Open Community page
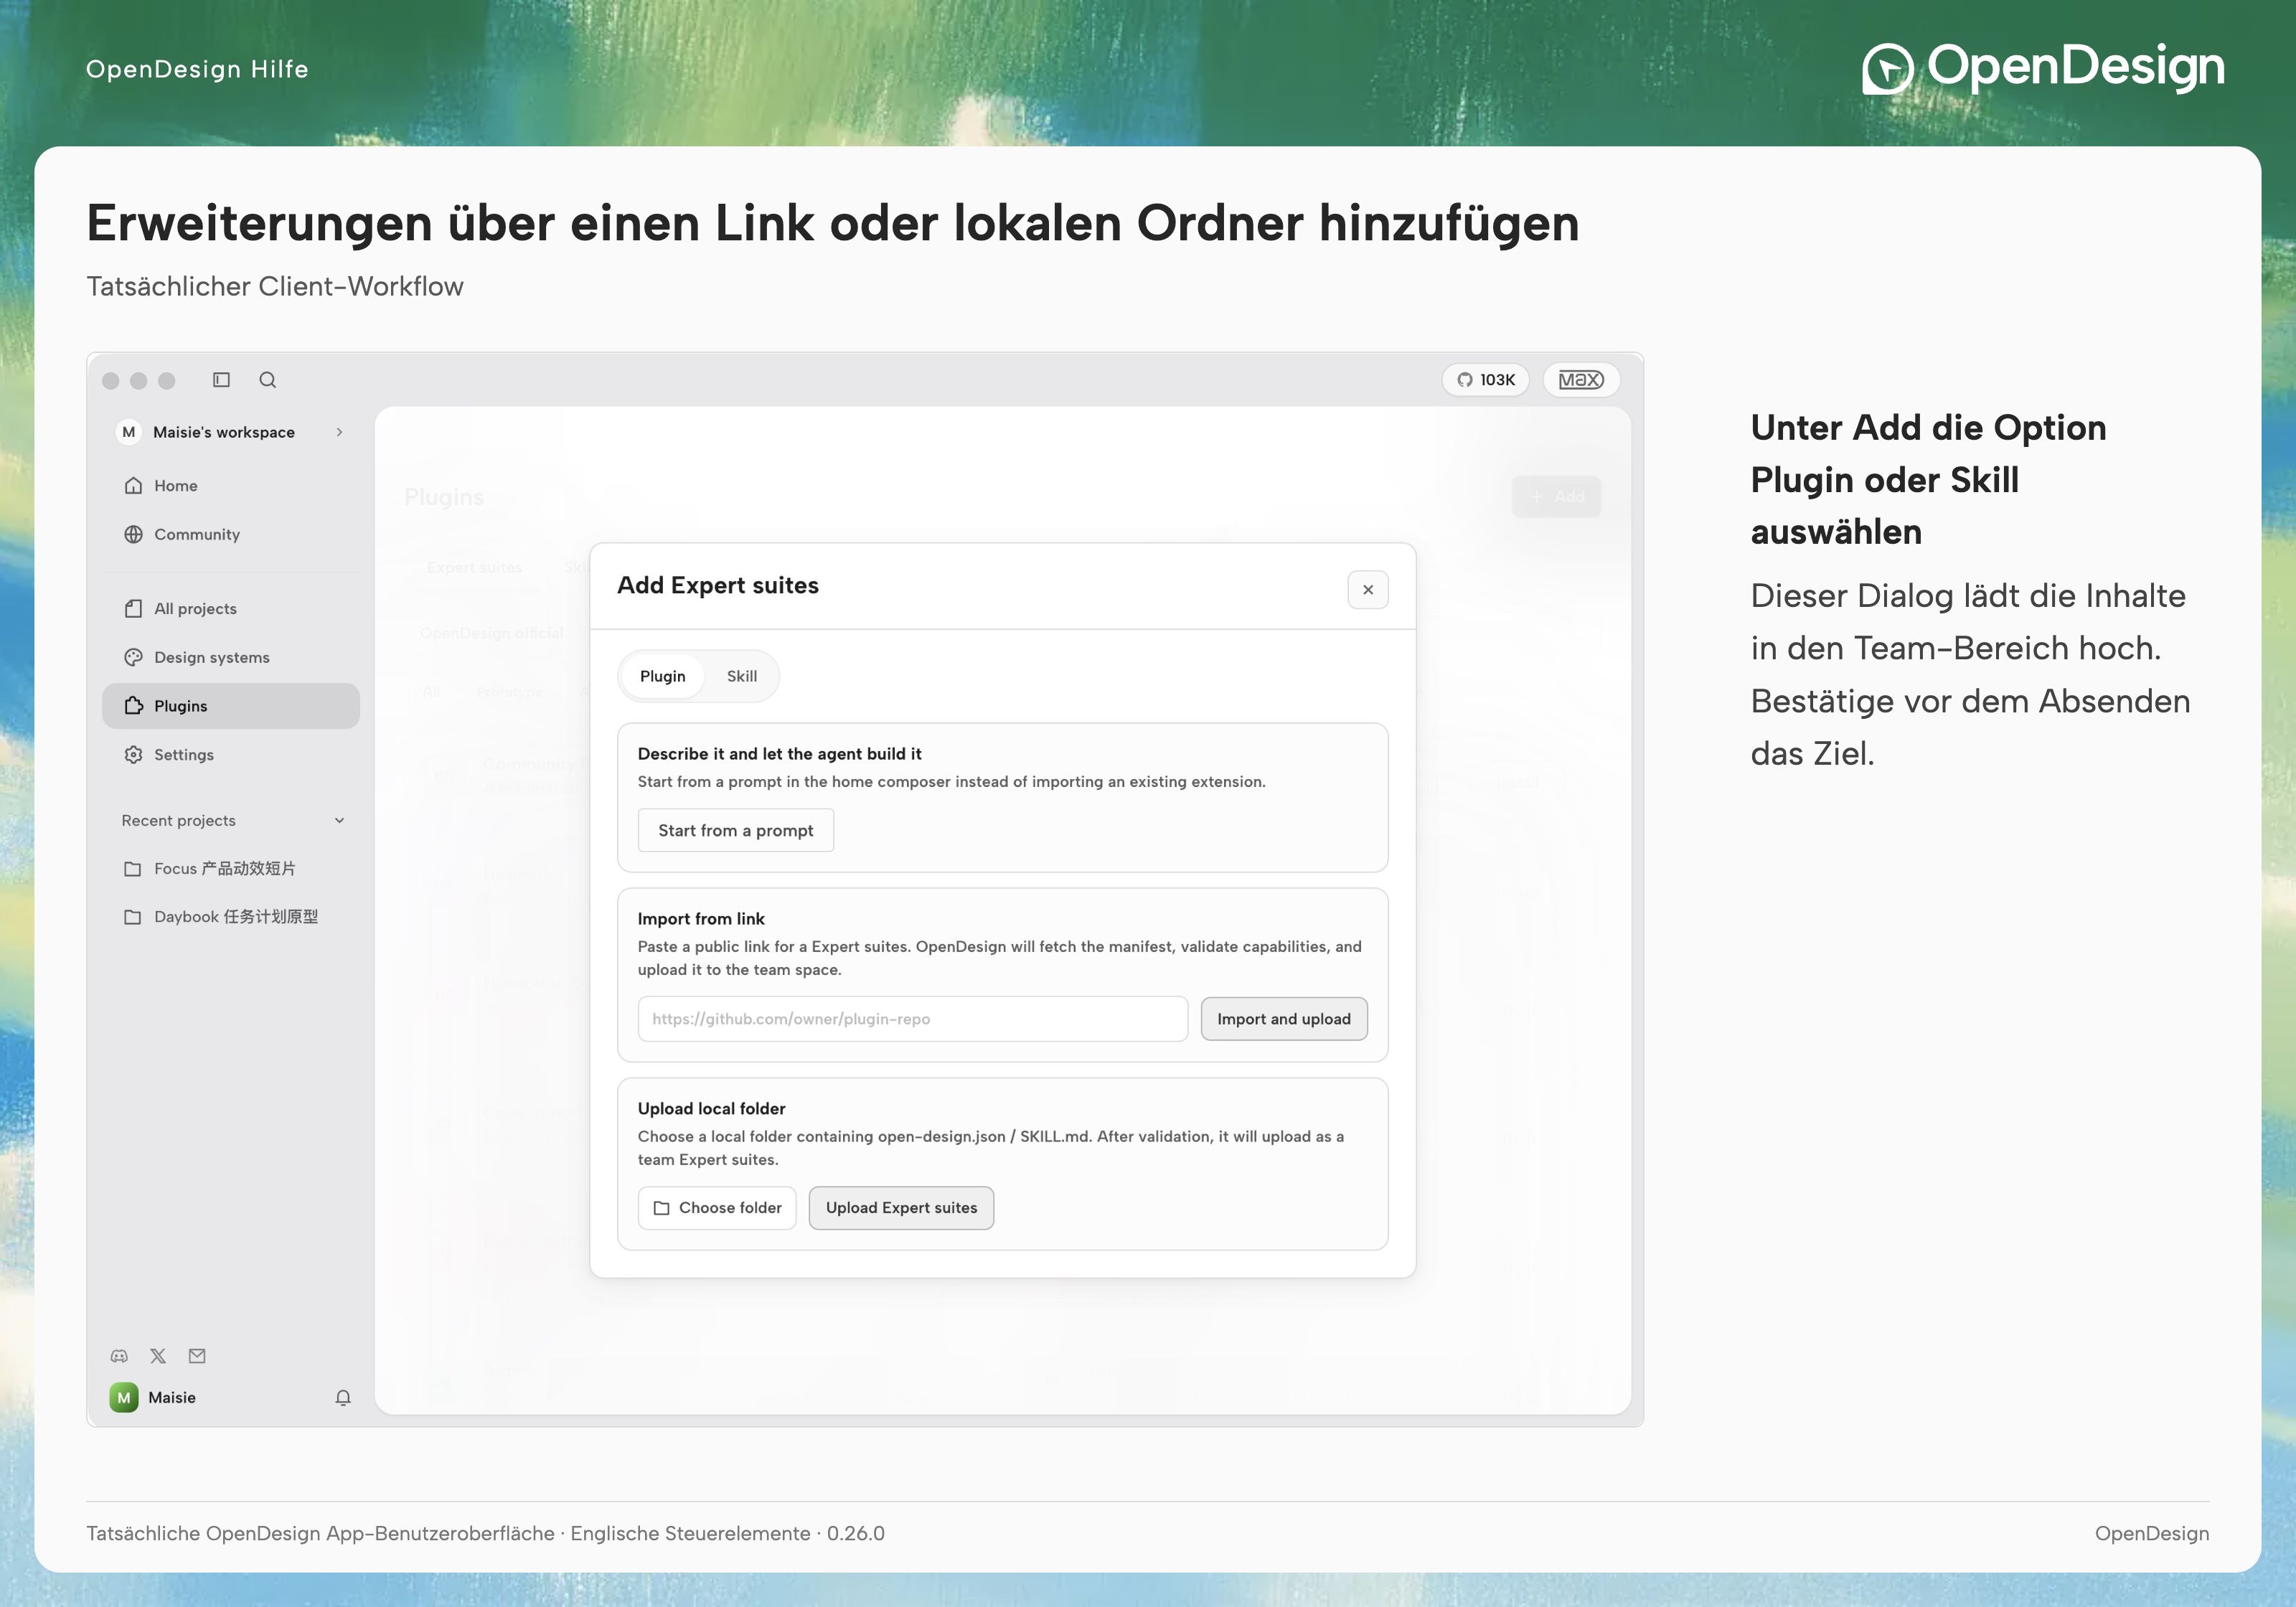 point(231,534)
